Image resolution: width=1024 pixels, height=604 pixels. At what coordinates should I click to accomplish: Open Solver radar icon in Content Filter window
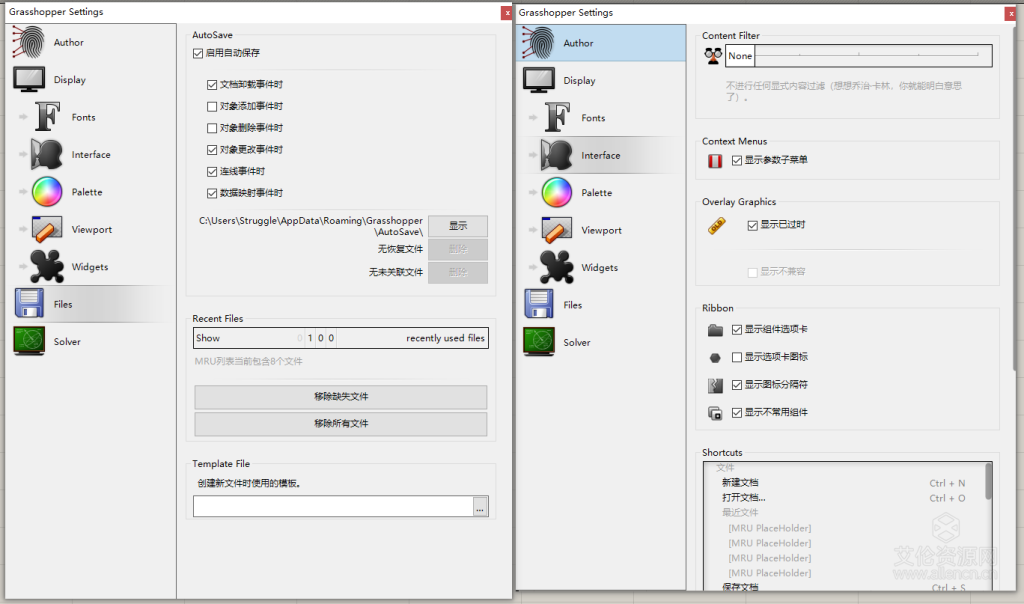pyautogui.click(x=539, y=342)
